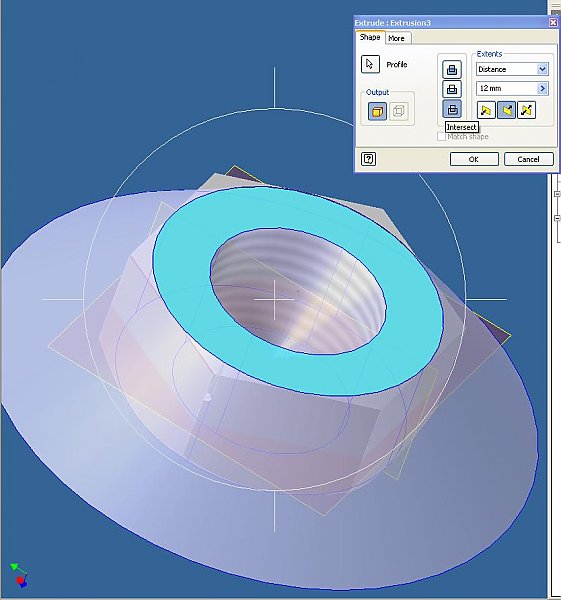561x600 pixels.
Task: Switch to the More tab
Action: click(x=397, y=38)
